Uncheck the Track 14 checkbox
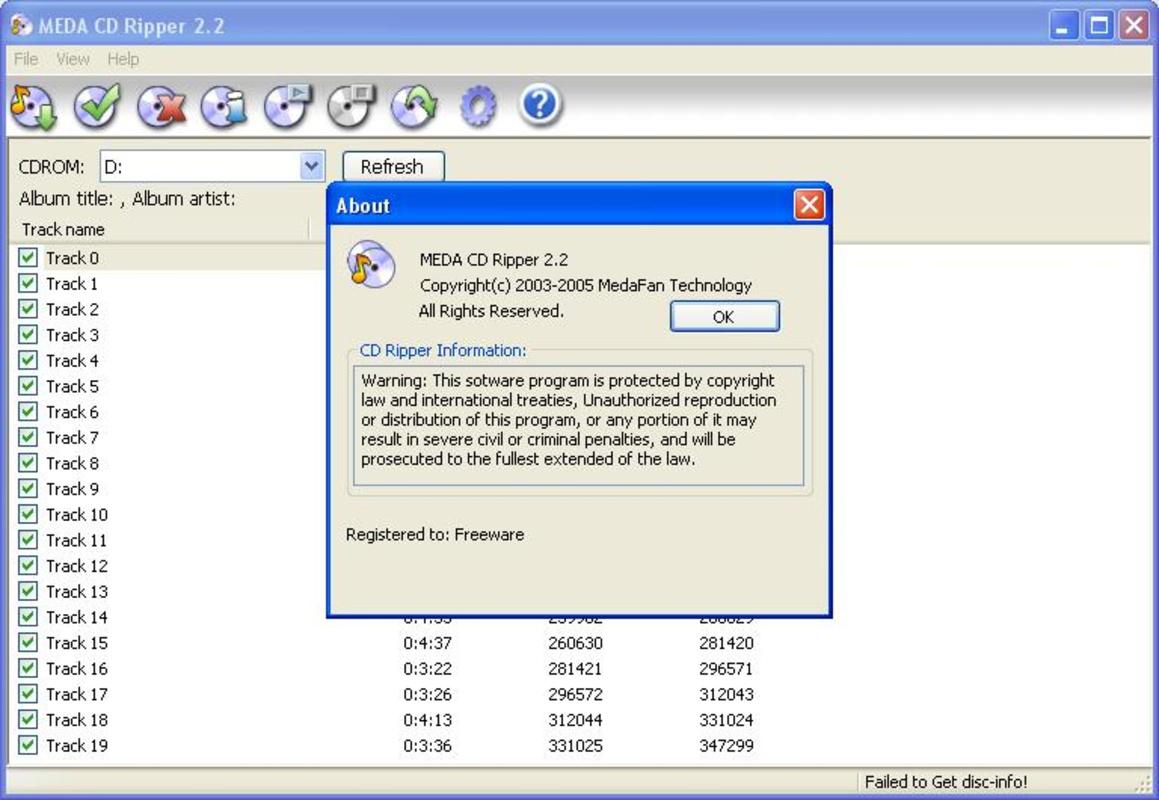This screenshot has width=1159, height=800. pyautogui.click(x=28, y=617)
